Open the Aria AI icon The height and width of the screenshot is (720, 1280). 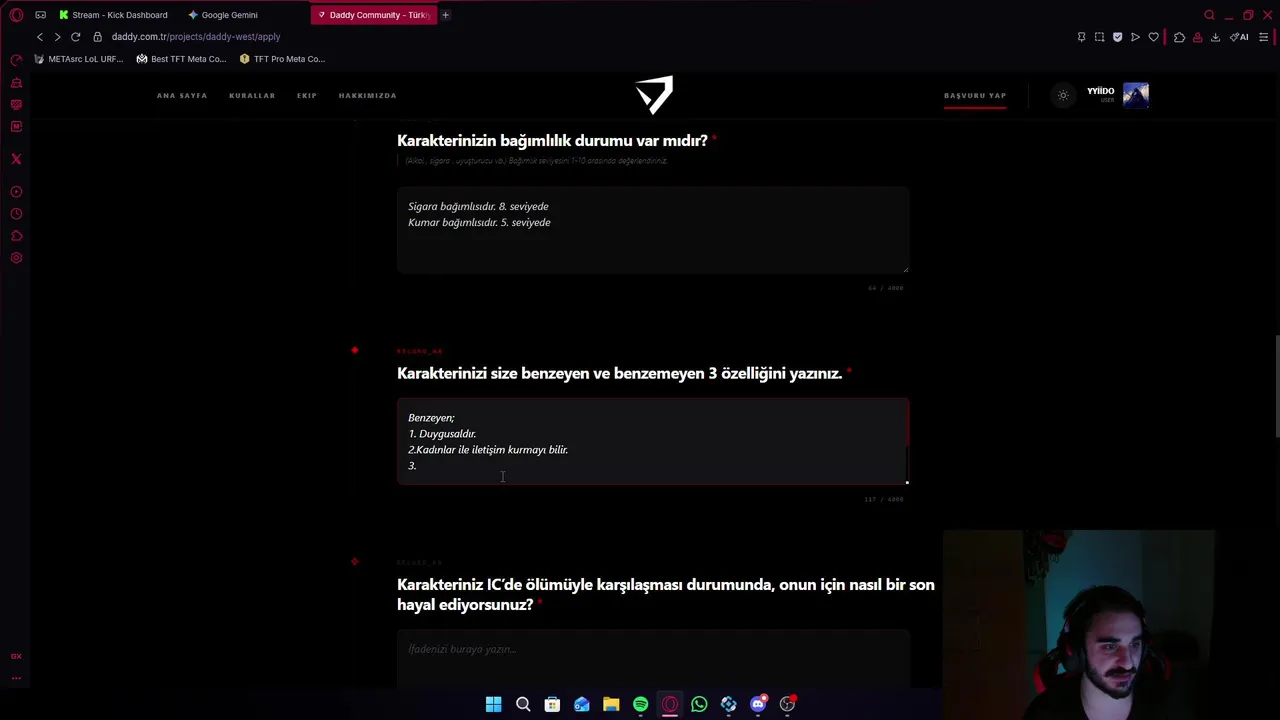pos(1239,37)
